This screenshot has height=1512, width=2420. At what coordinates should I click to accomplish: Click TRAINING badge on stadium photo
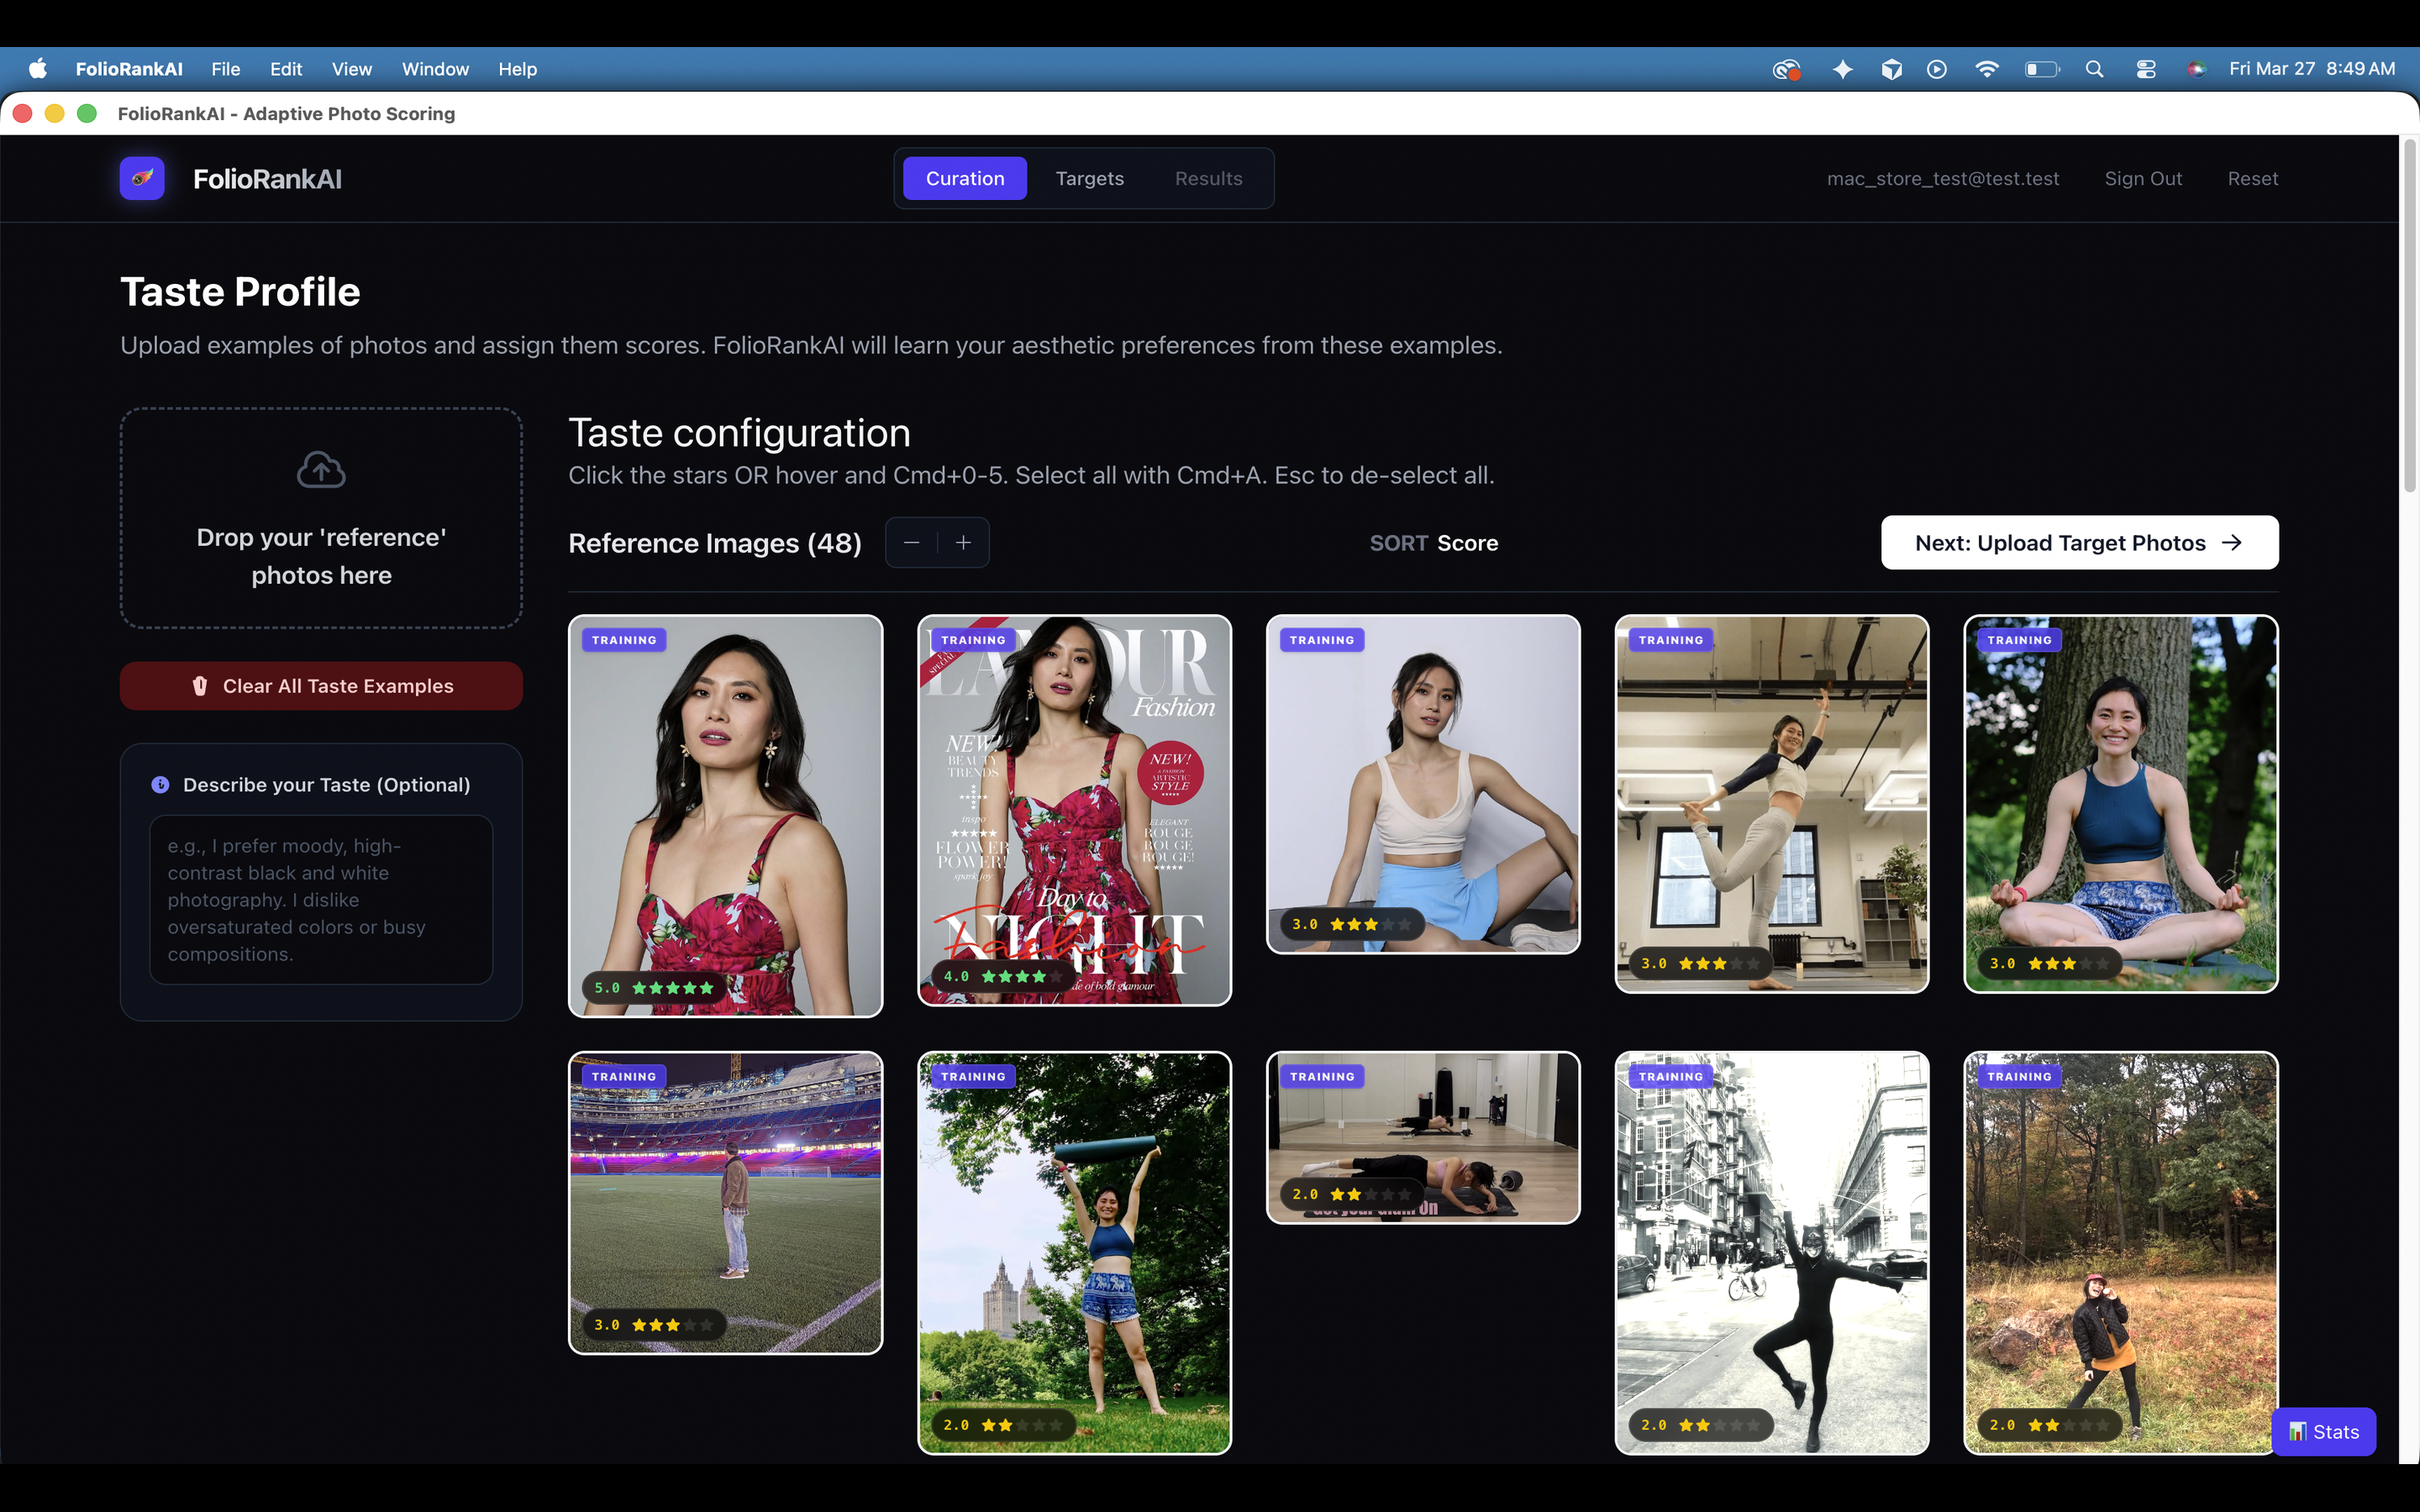[624, 1077]
